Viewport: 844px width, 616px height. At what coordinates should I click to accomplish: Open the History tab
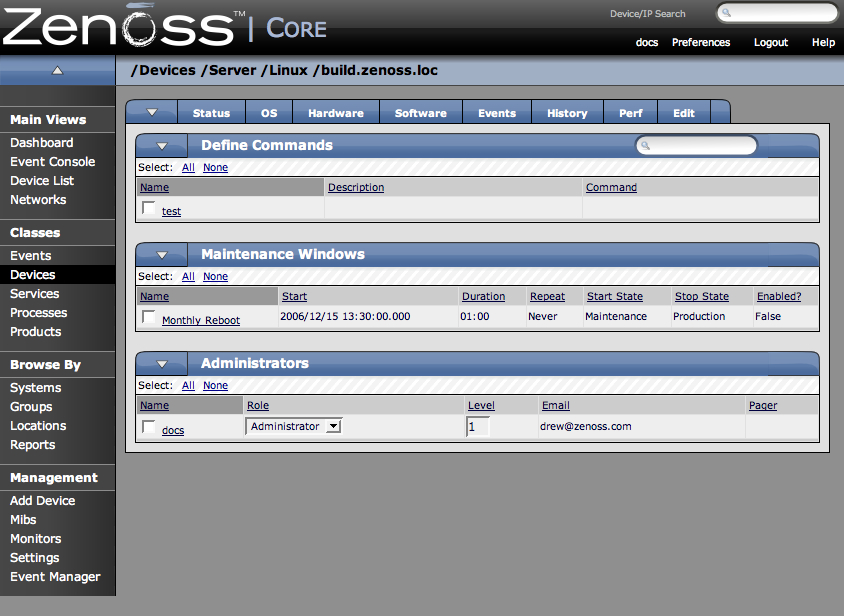tap(567, 113)
